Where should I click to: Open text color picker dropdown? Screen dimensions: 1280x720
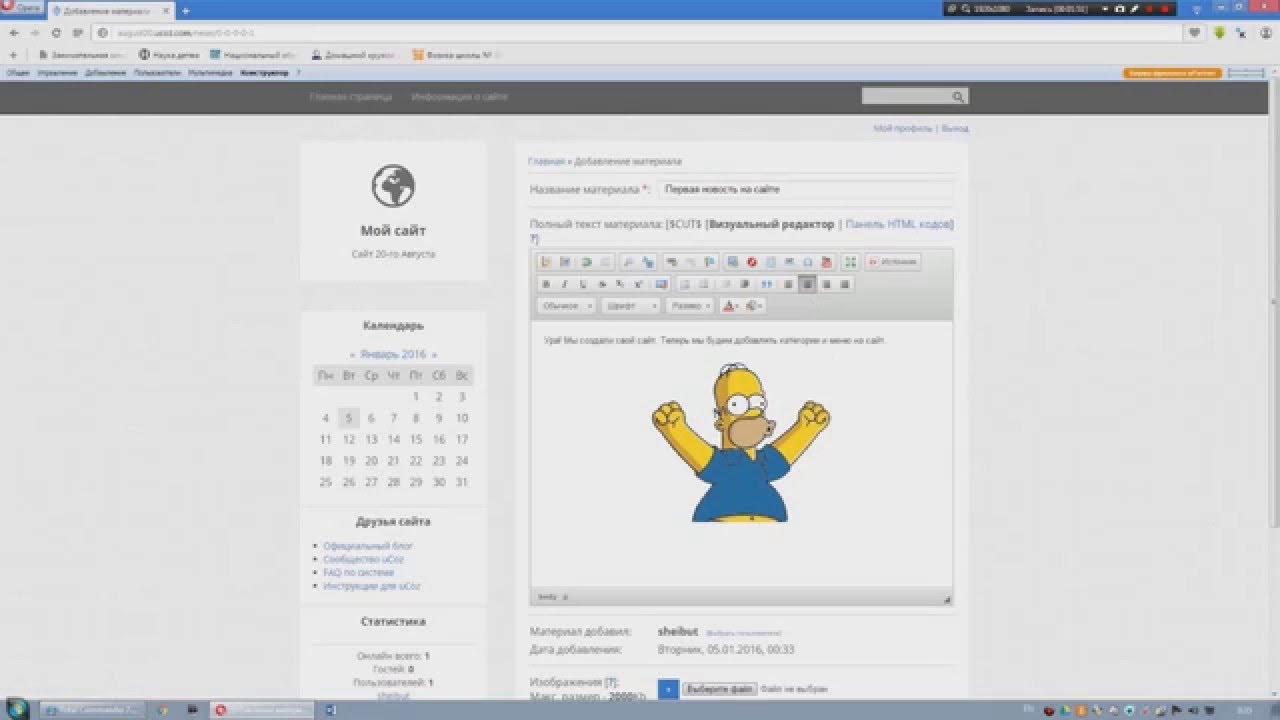(730, 306)
